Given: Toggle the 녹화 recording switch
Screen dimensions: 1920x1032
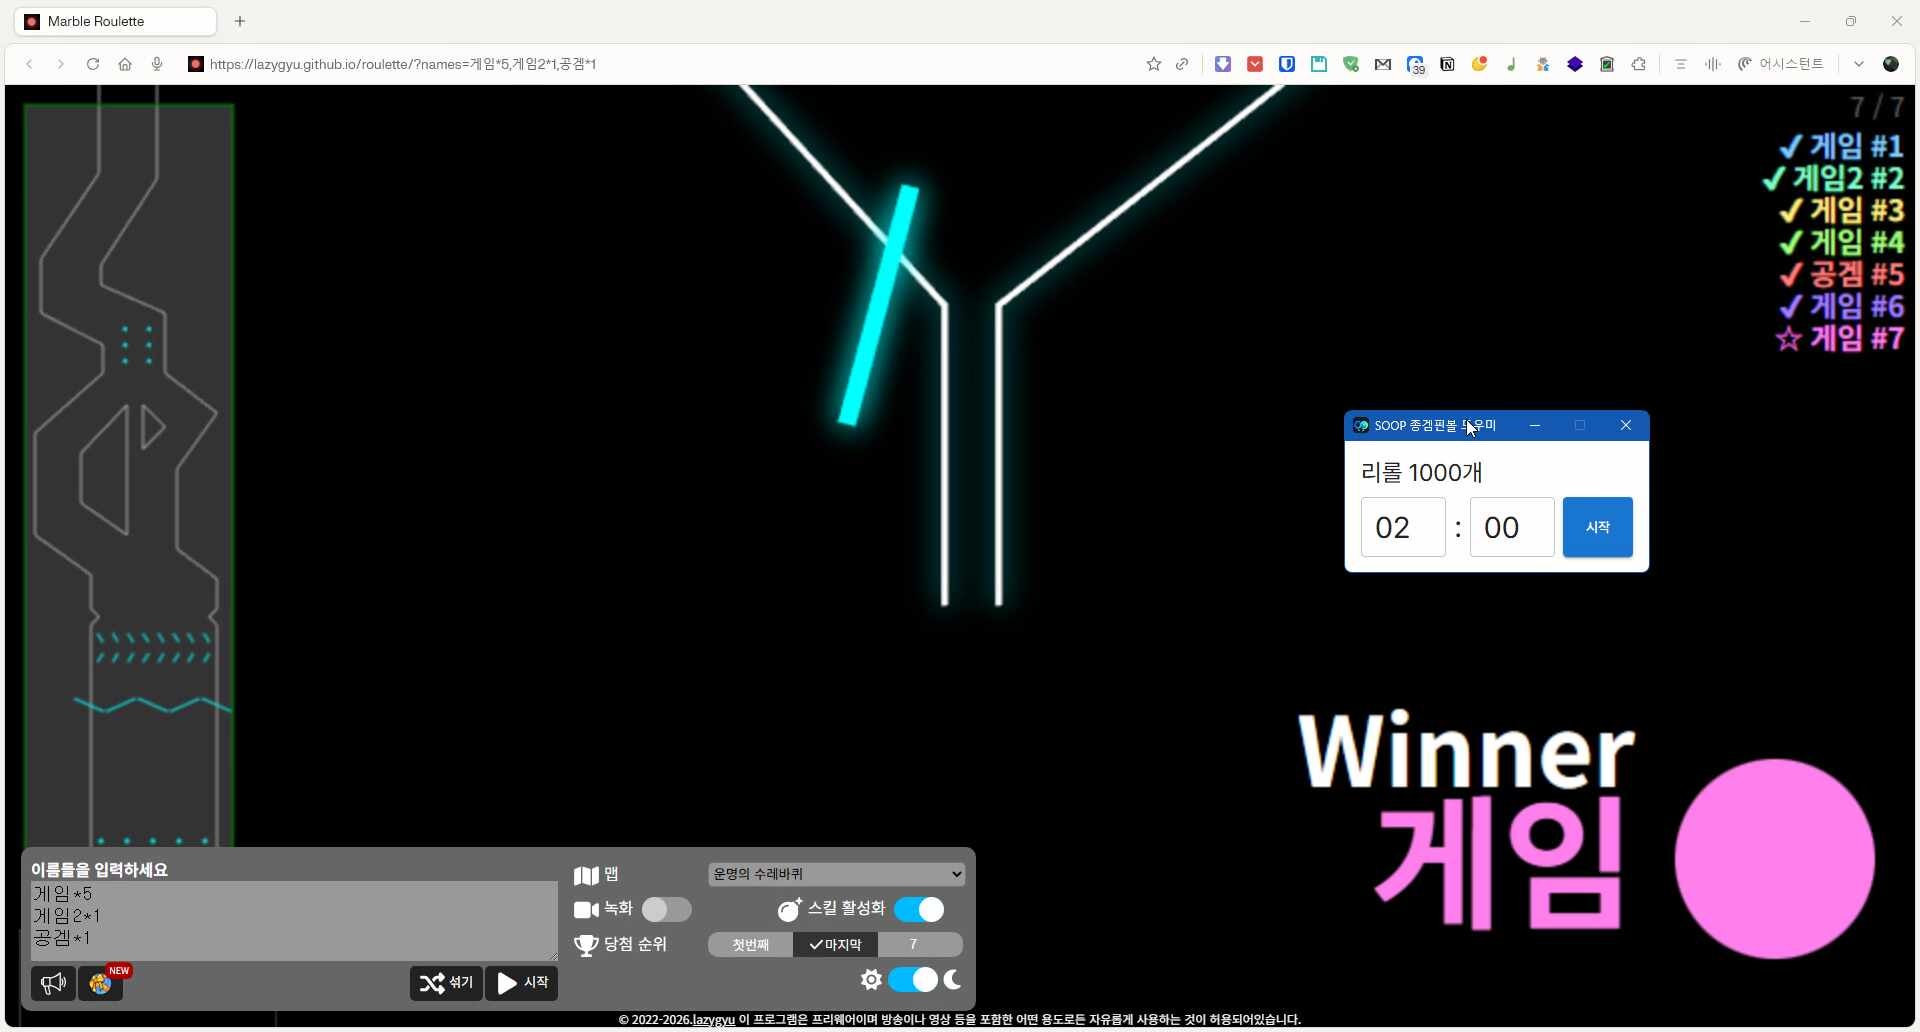Looking at the screenshot, I should pyautogui.click(x=666, y=909).
